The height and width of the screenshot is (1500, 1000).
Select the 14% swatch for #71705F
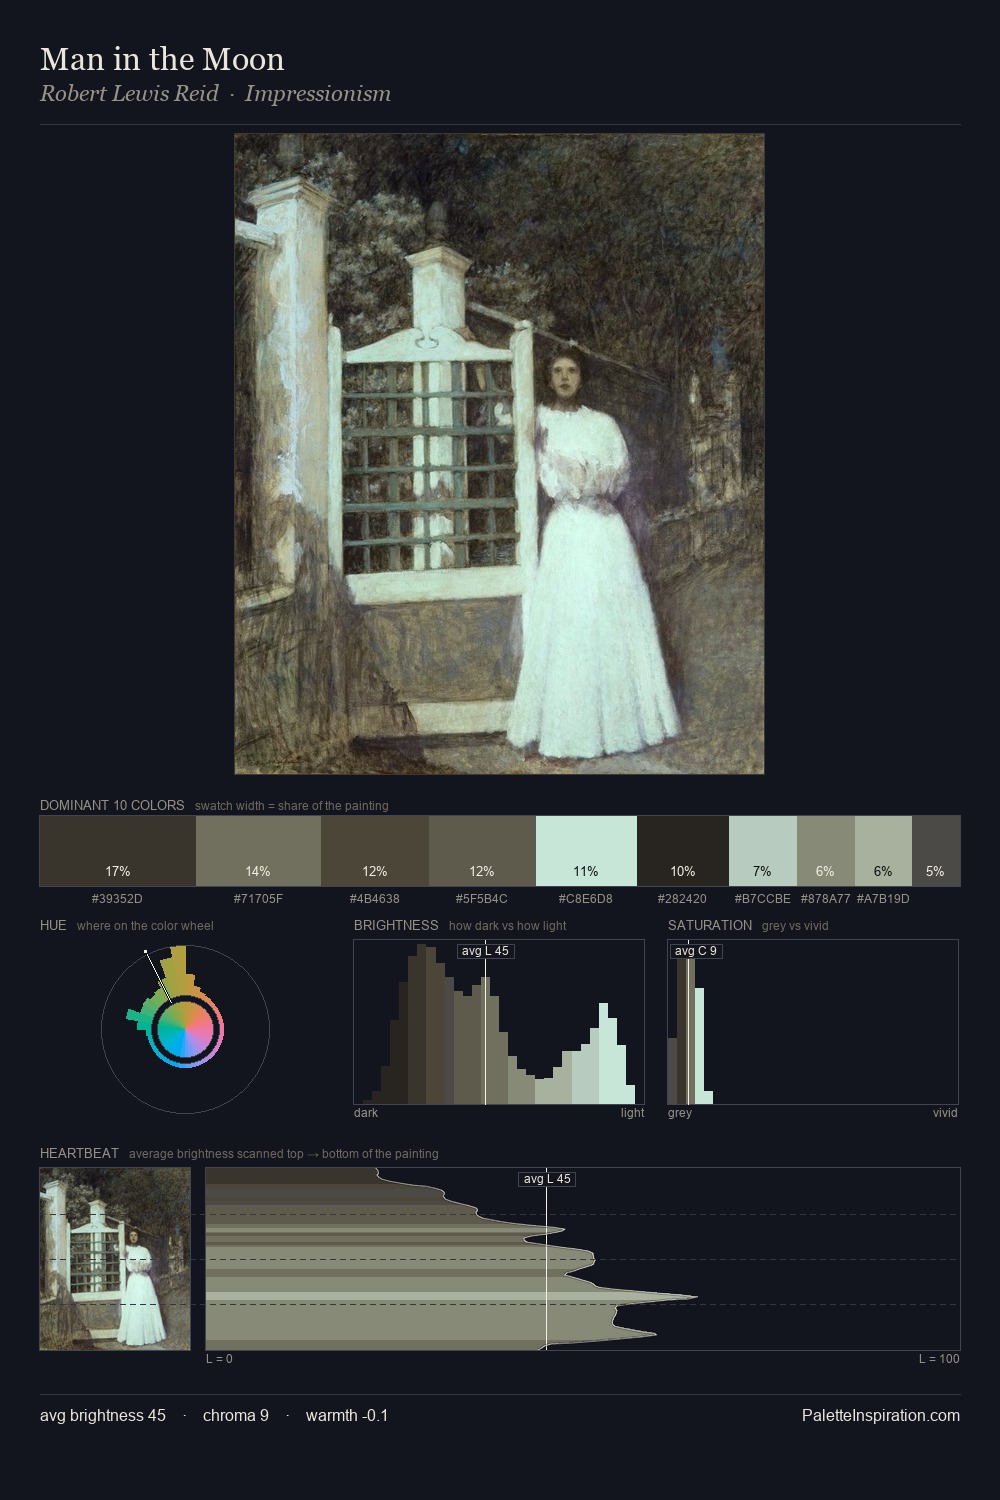click(x=258, y=851)
